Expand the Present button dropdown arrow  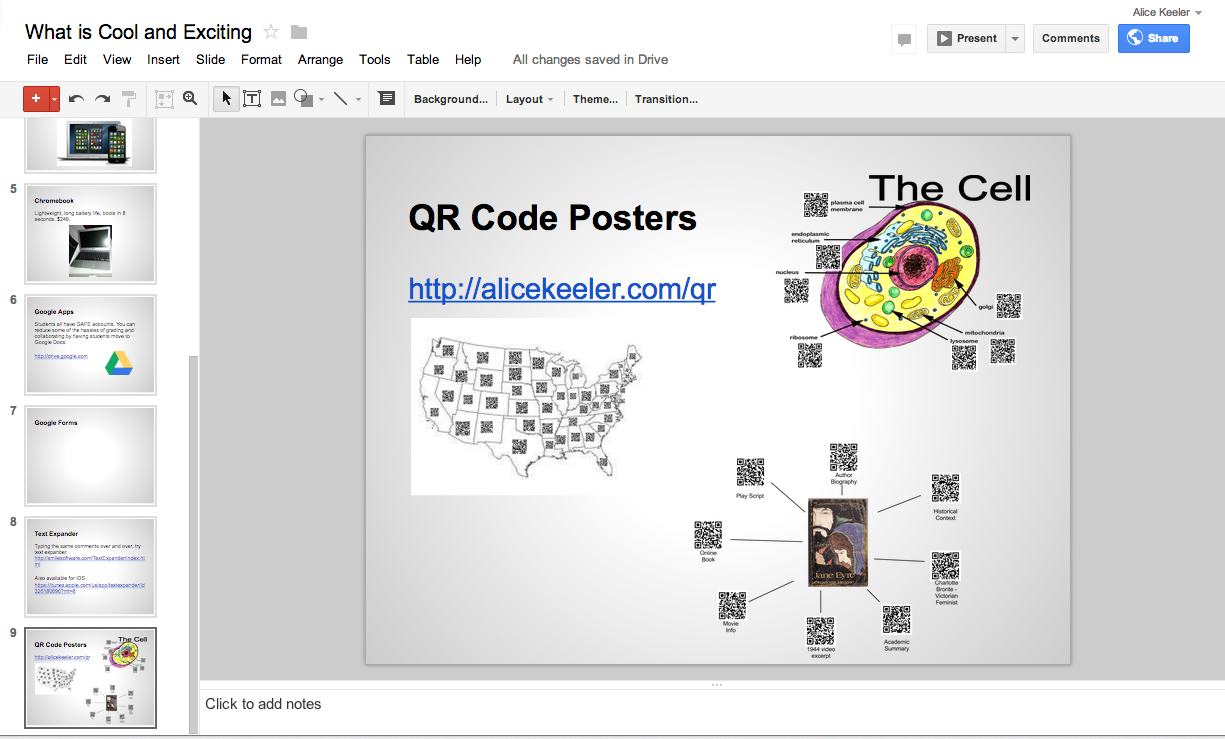1013,38
